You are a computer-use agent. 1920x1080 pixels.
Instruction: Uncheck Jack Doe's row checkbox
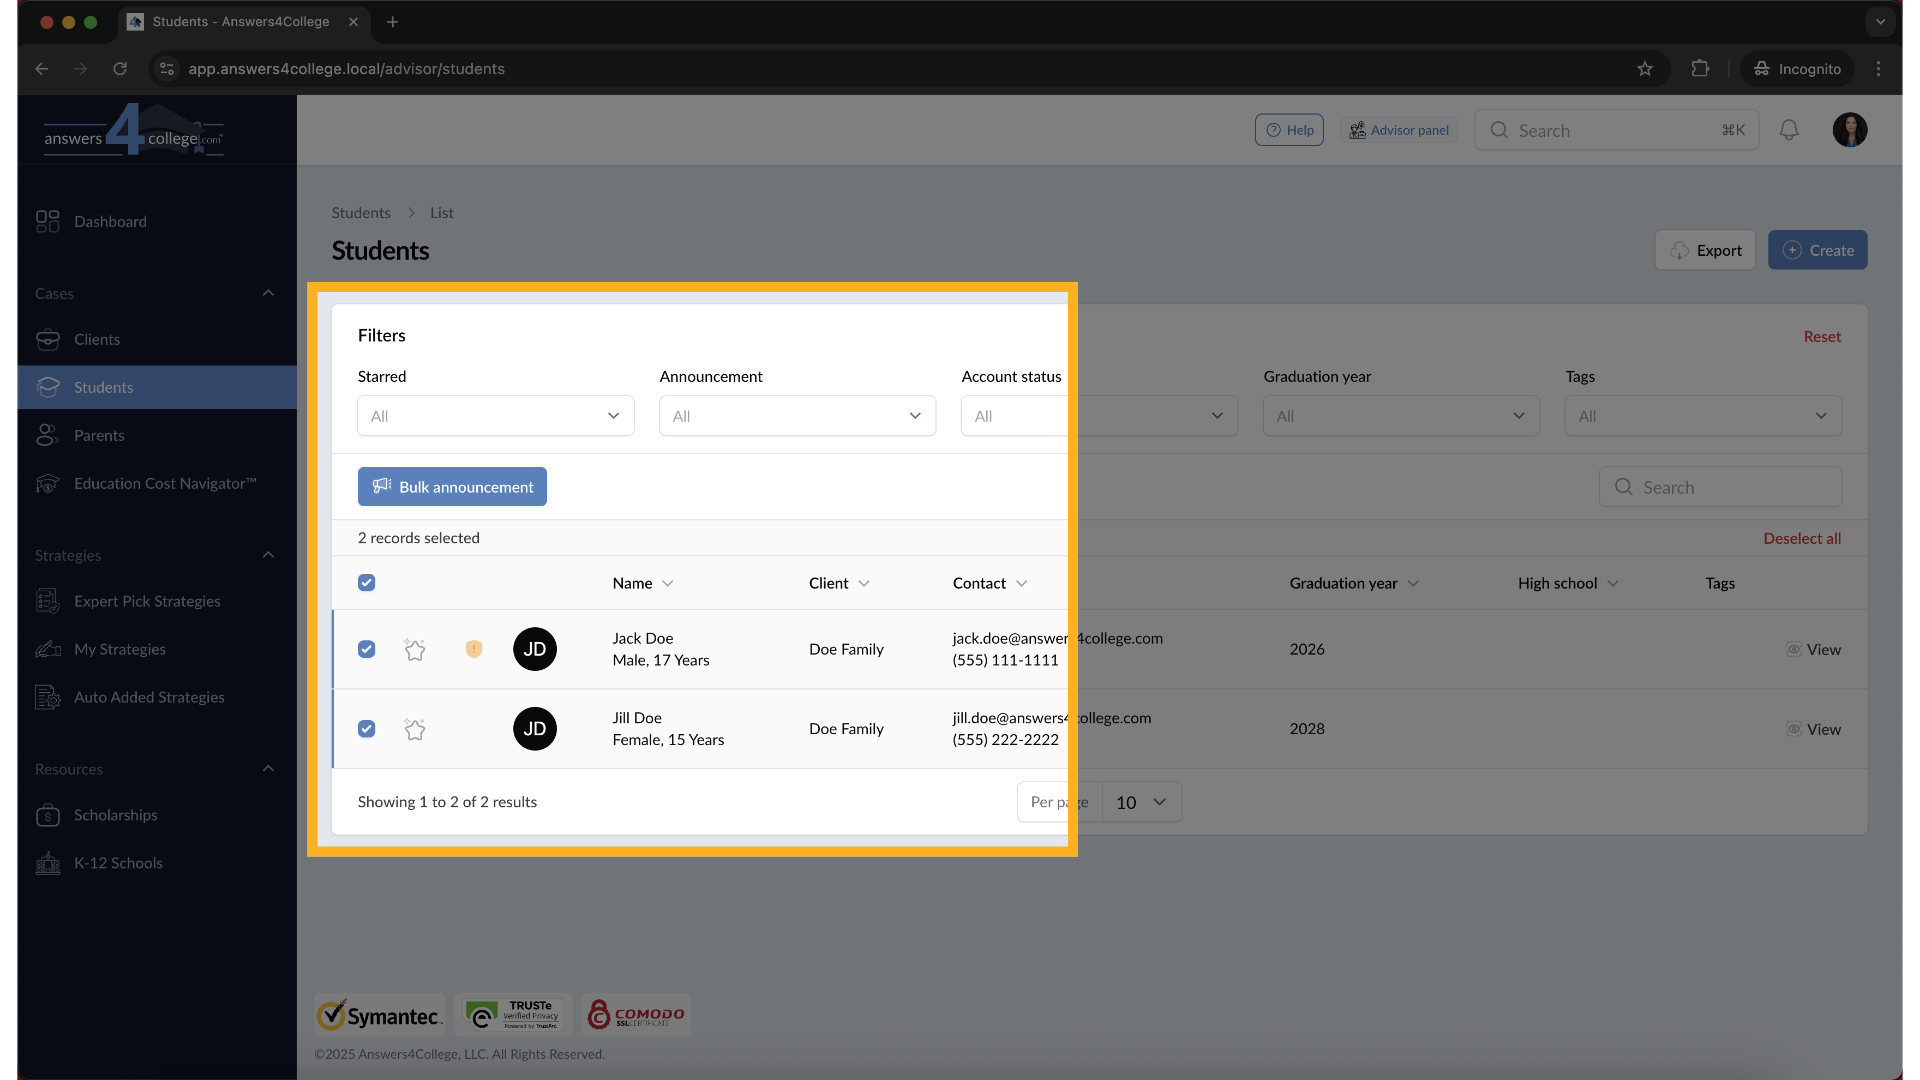click(x=367, y=649)
